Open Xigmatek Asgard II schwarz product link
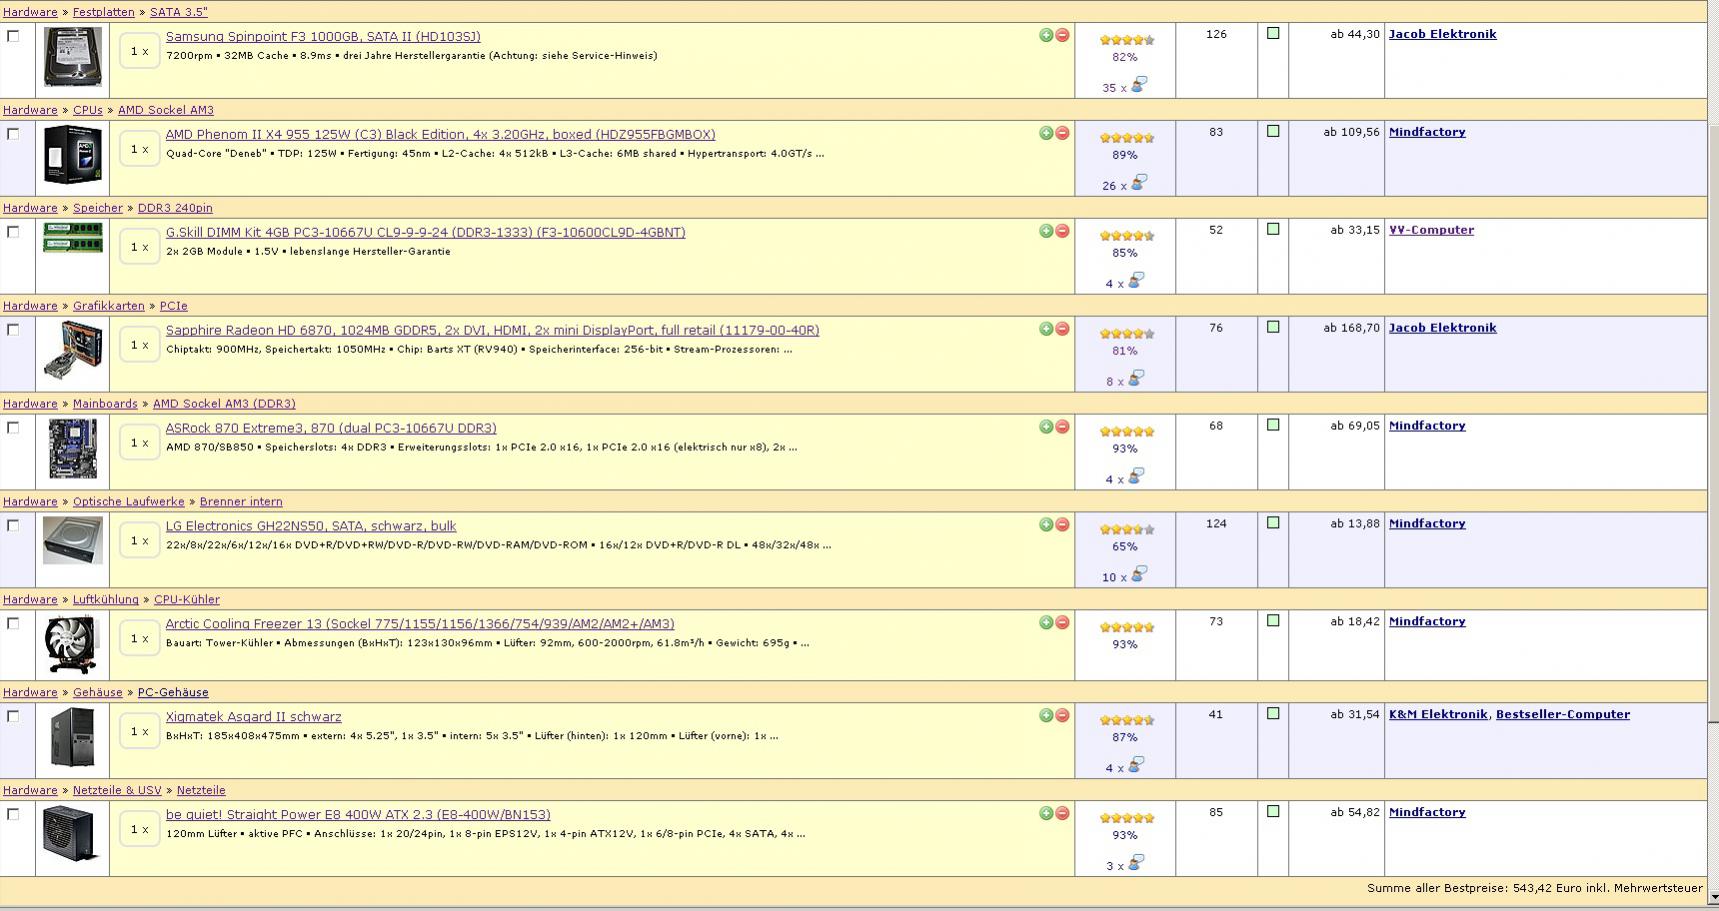Screen dimensions: 1719x911 [254, 717]
